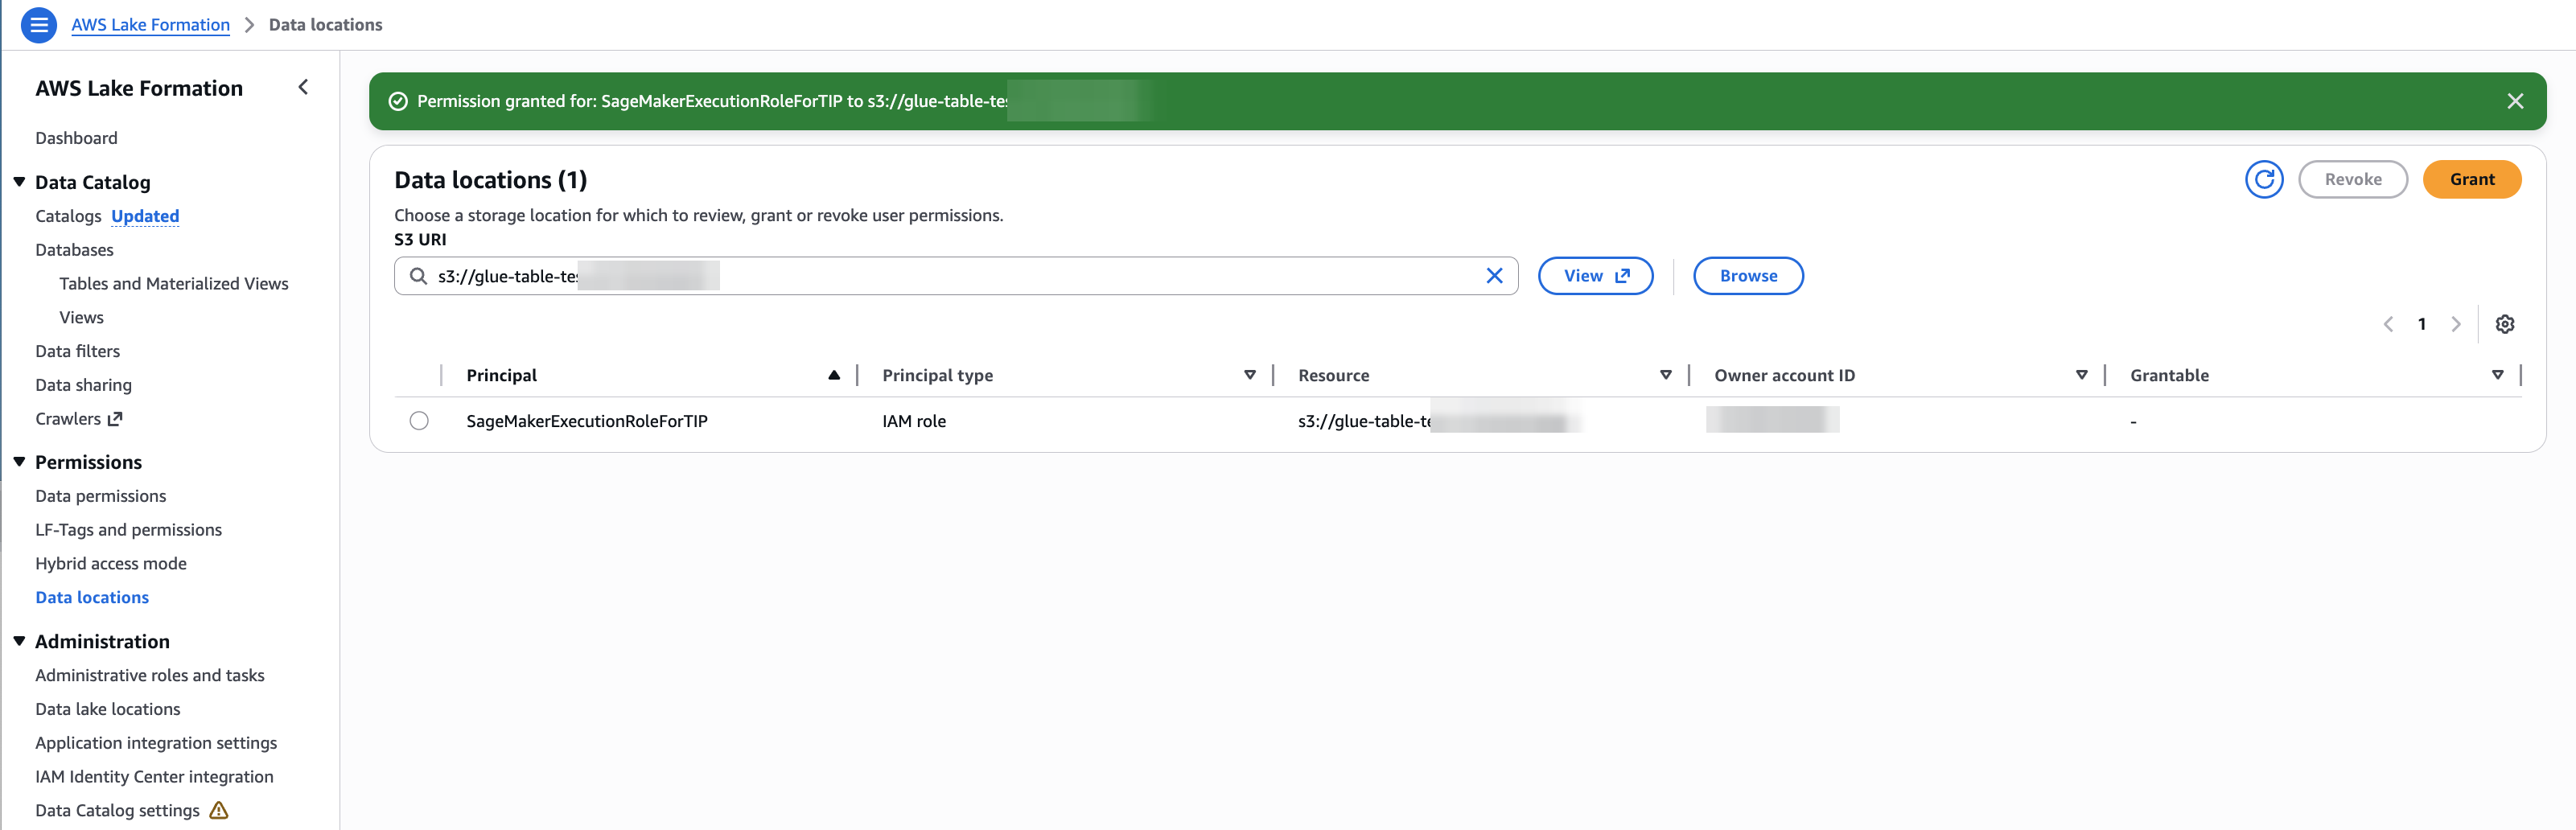Open Crawlers in the sidebar

click(x=68, y=419)
